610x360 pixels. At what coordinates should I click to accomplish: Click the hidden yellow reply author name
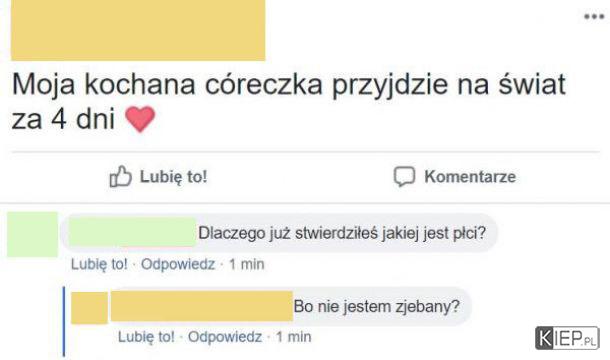[x=202, y=306]
